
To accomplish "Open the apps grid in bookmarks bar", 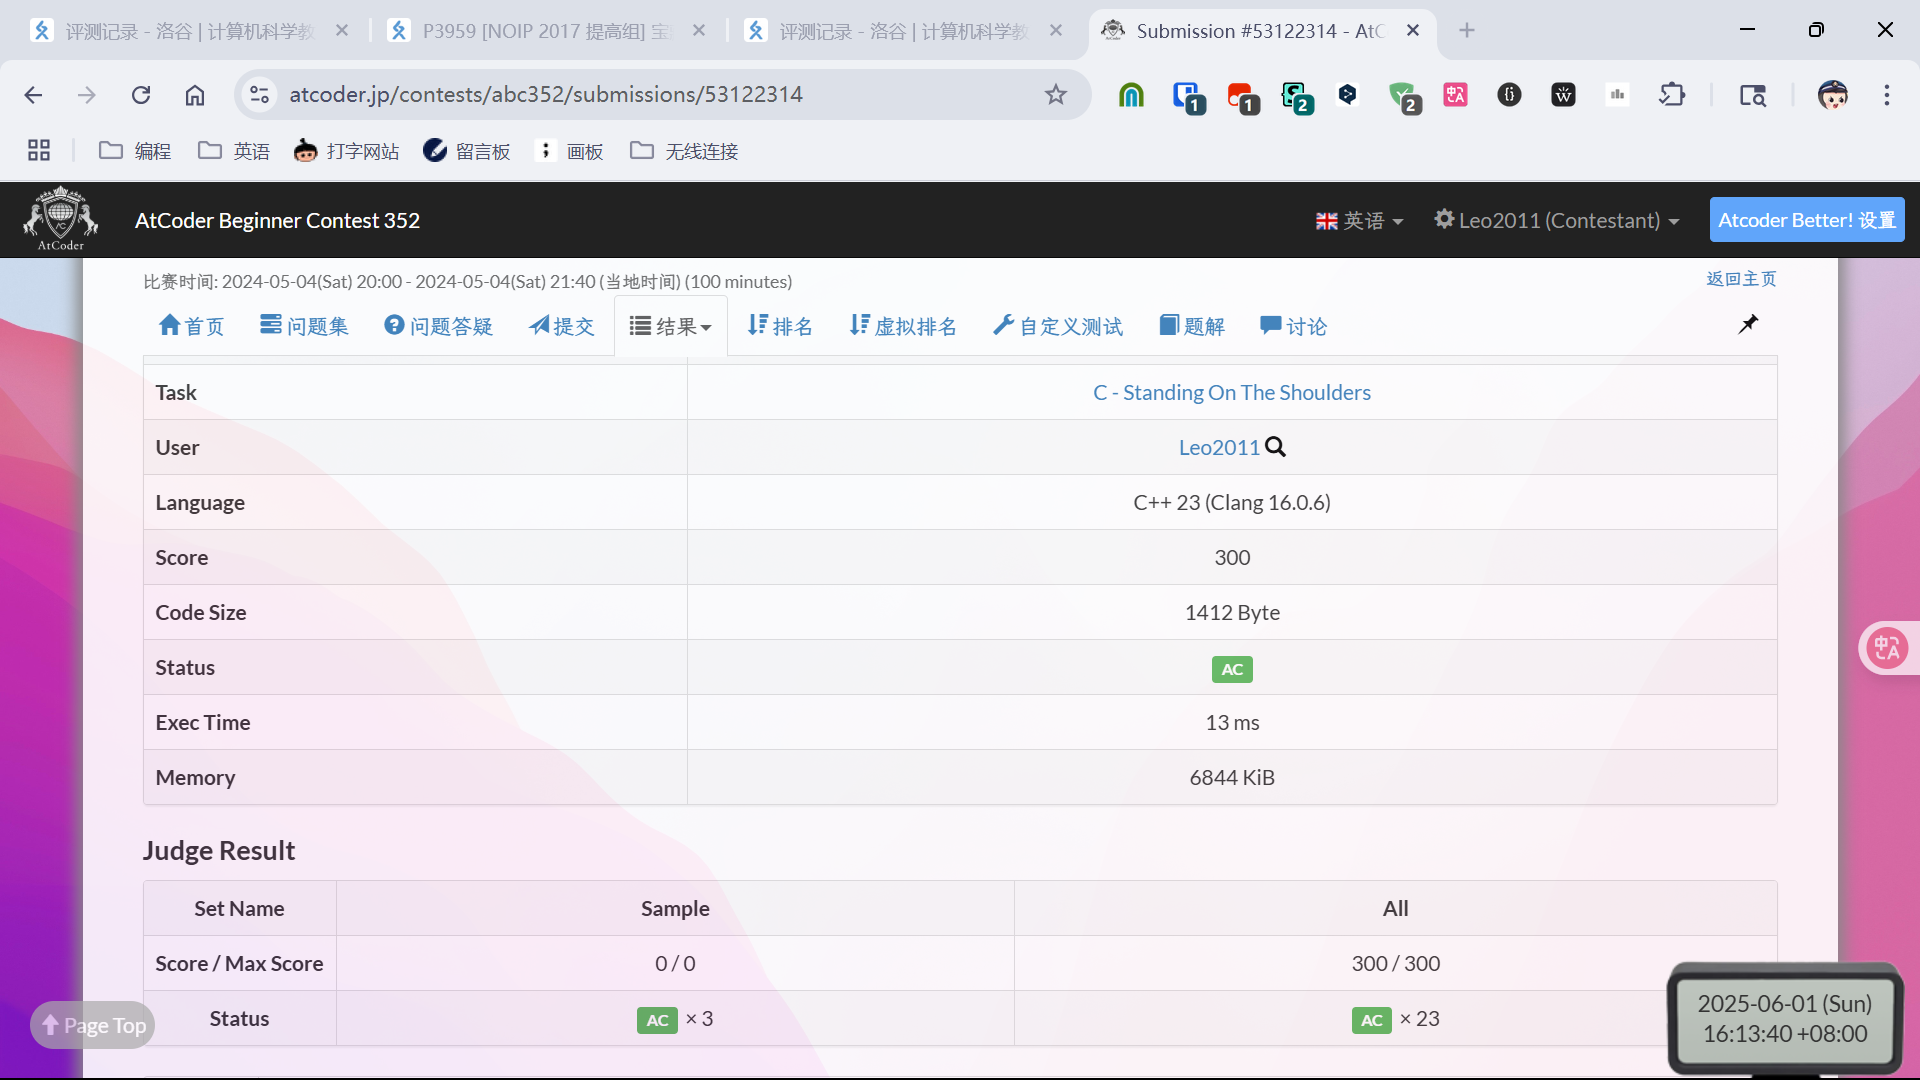I will pyautogui.click(x=39, y=151).
